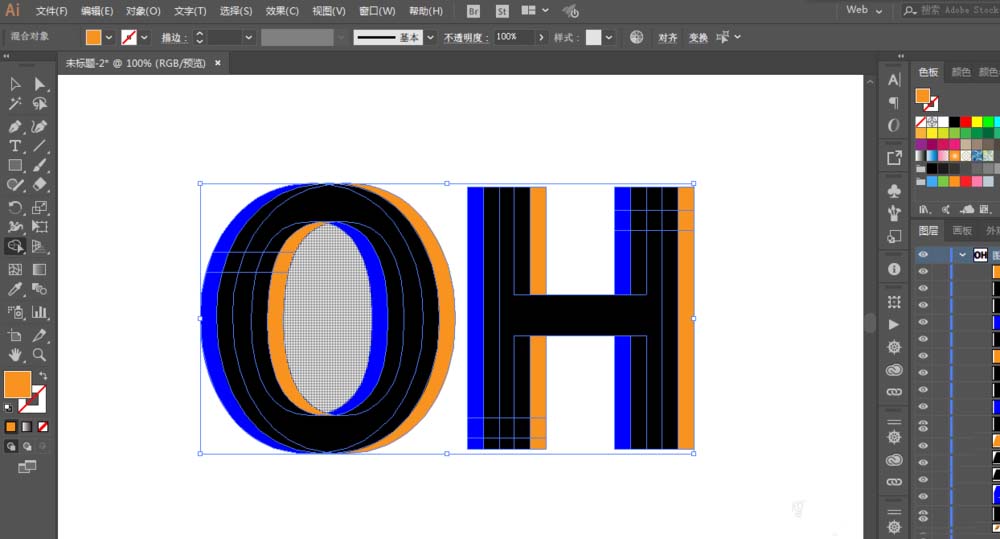This screenshot has height=539, width=1000.
Task: Choose the Zoom magnifier tool
Action: pos(40,355)
